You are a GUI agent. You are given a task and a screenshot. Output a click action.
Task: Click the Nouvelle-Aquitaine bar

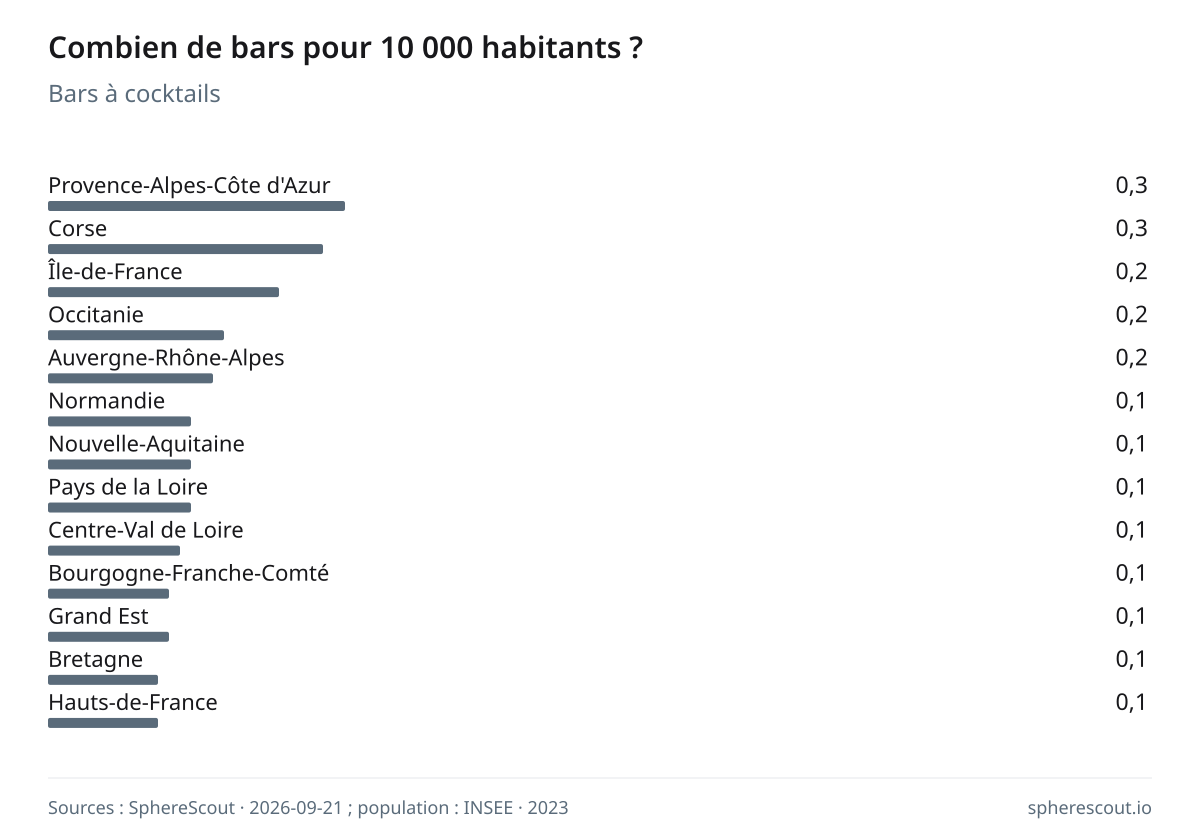point(119,464)
